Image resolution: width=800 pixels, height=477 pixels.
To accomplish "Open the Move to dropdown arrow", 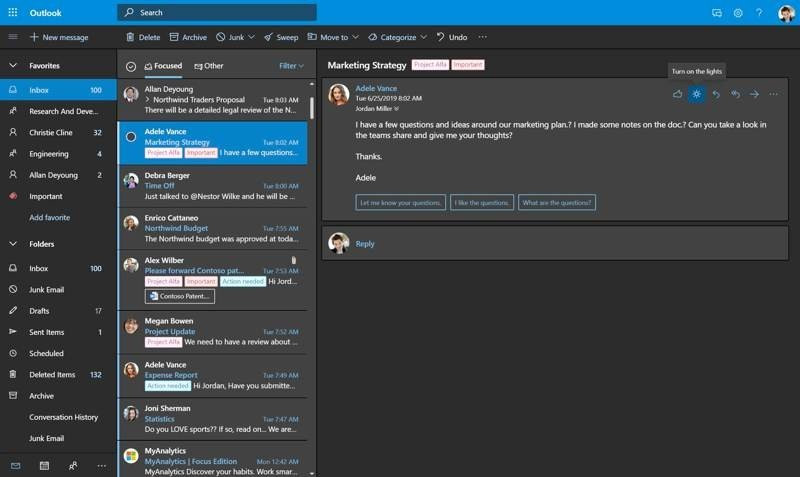I will 355,37.
